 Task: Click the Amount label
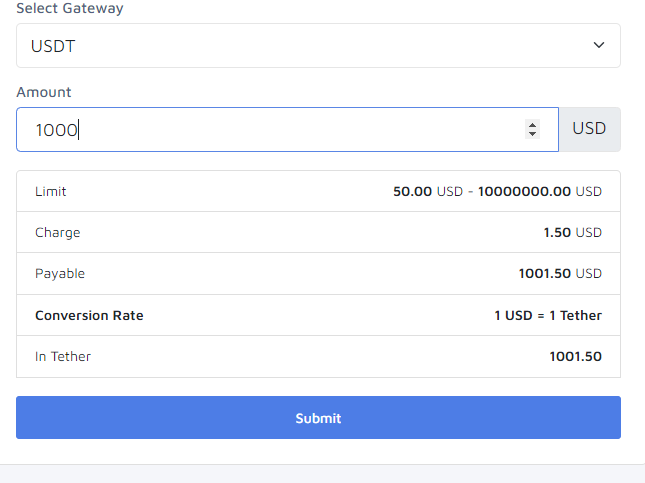point(44,92)
